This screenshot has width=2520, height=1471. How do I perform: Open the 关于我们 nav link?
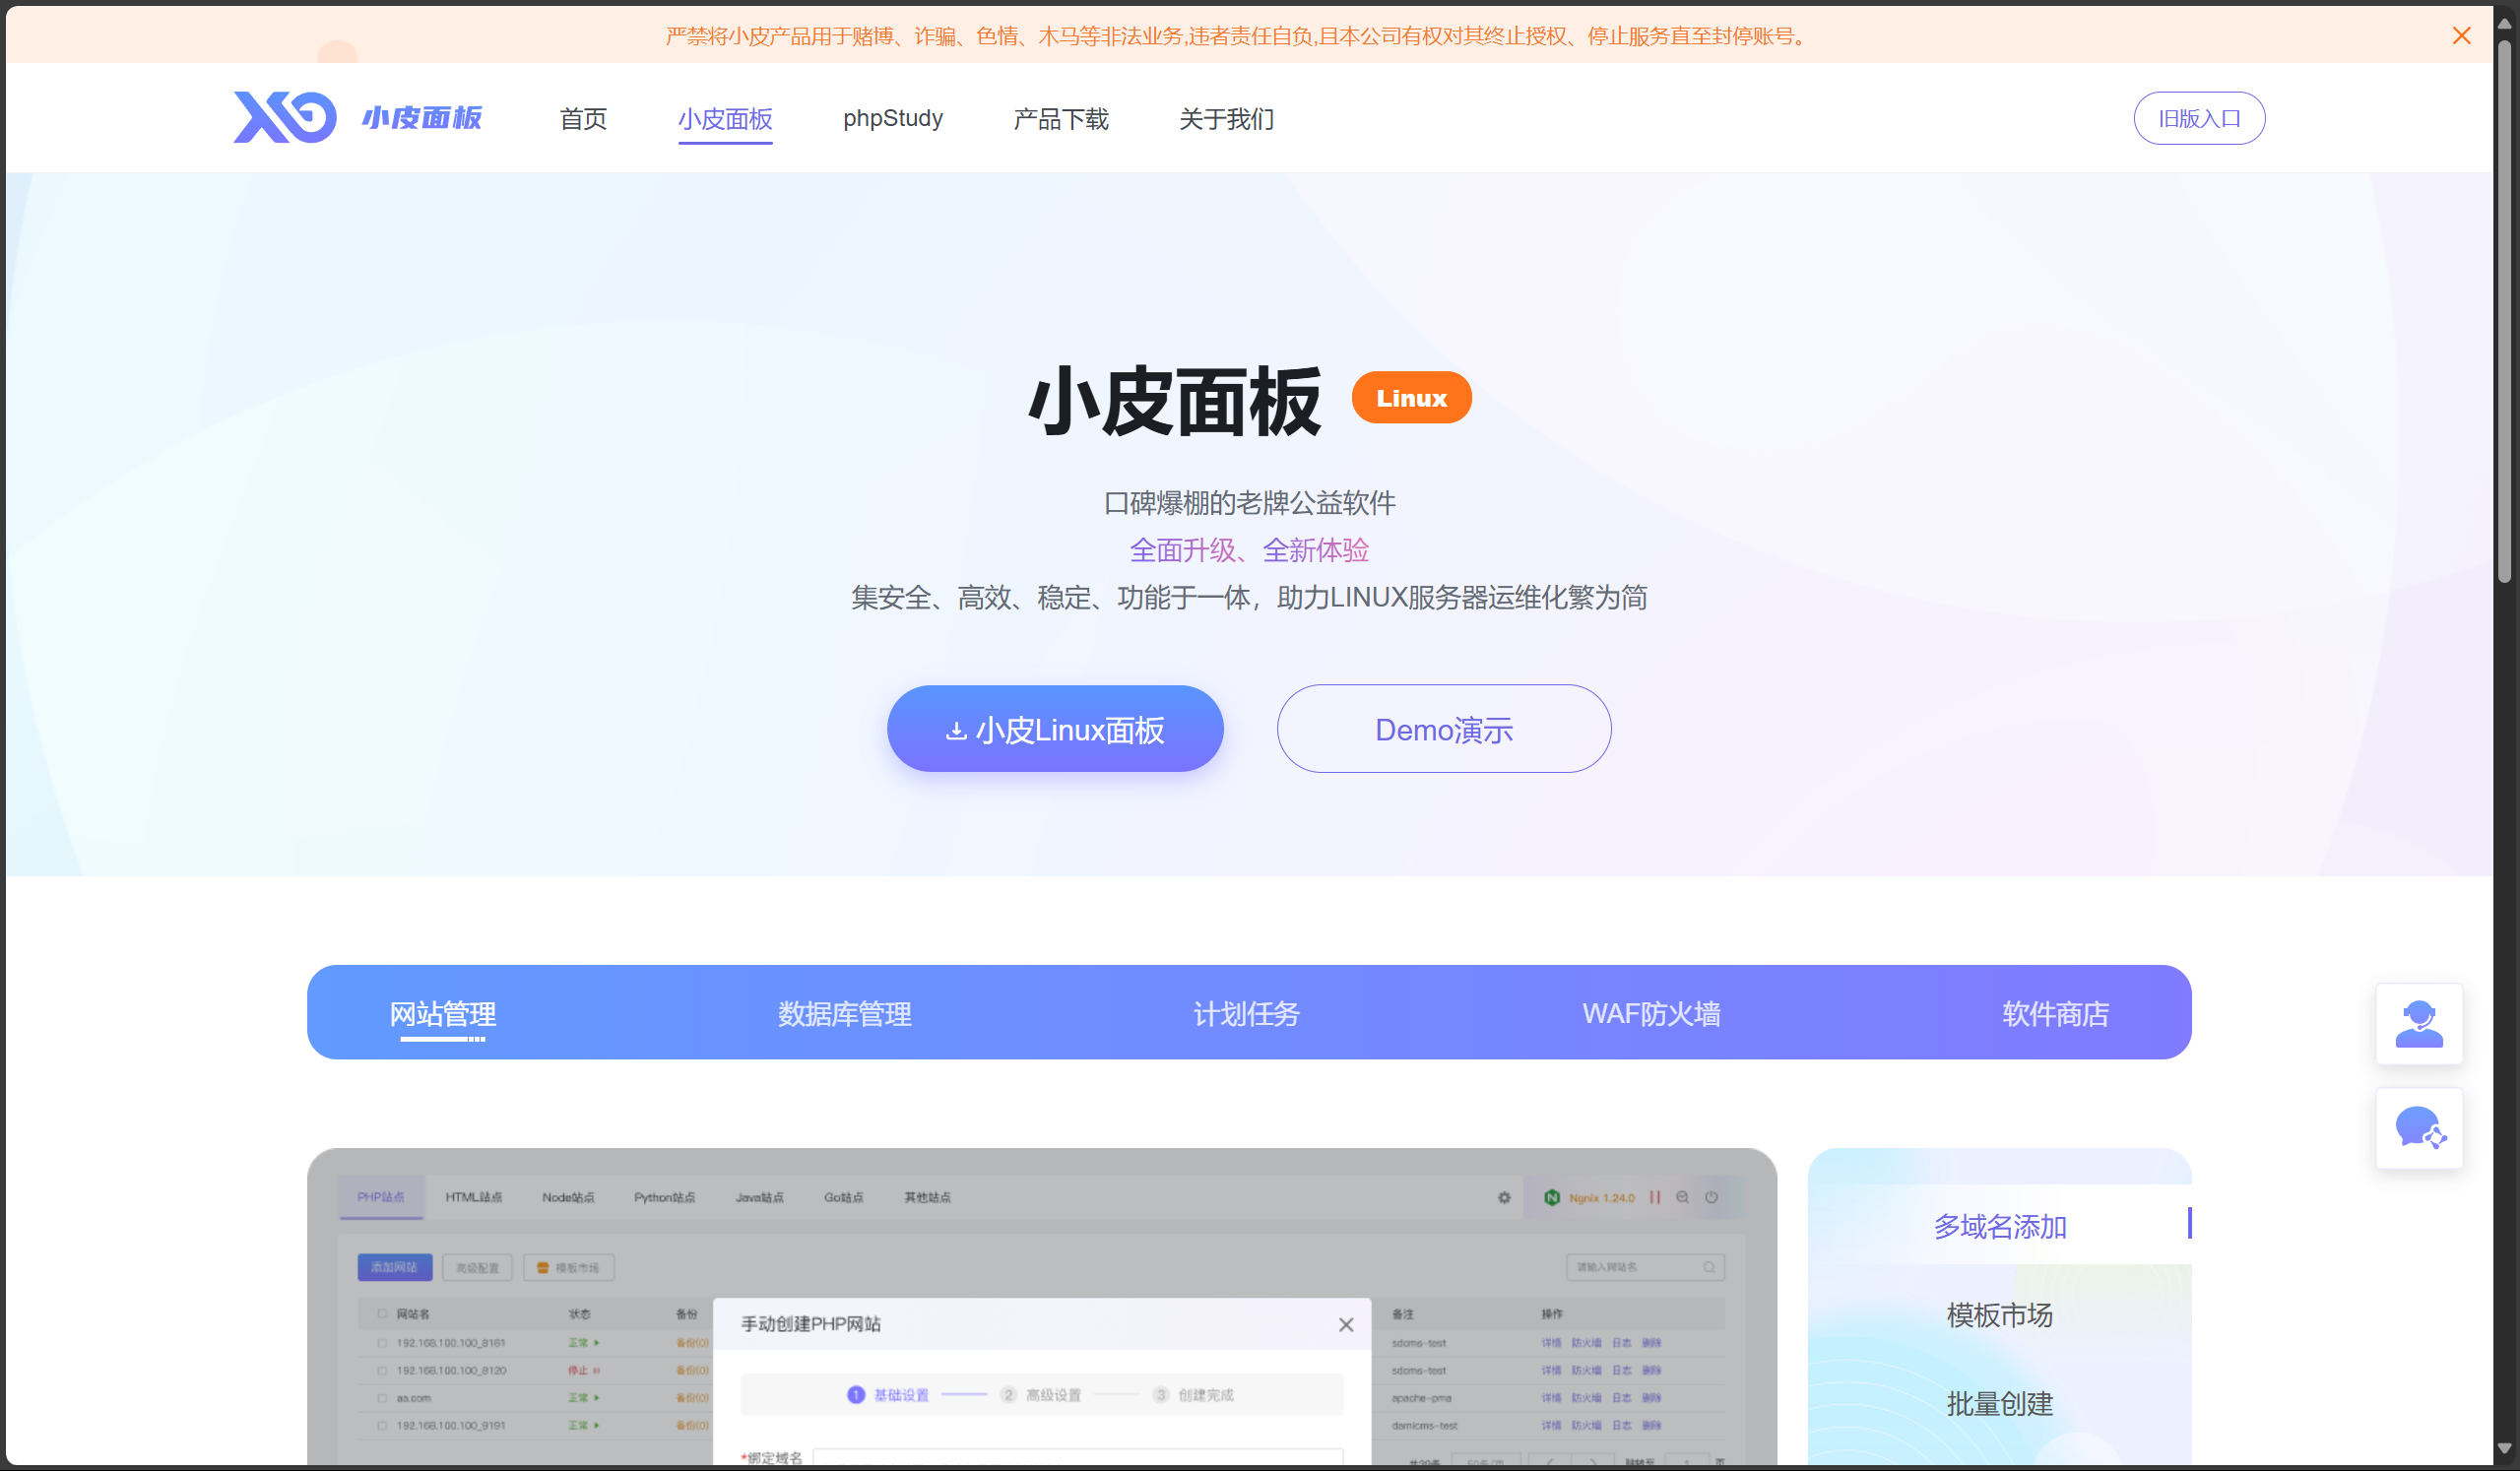1226,119
